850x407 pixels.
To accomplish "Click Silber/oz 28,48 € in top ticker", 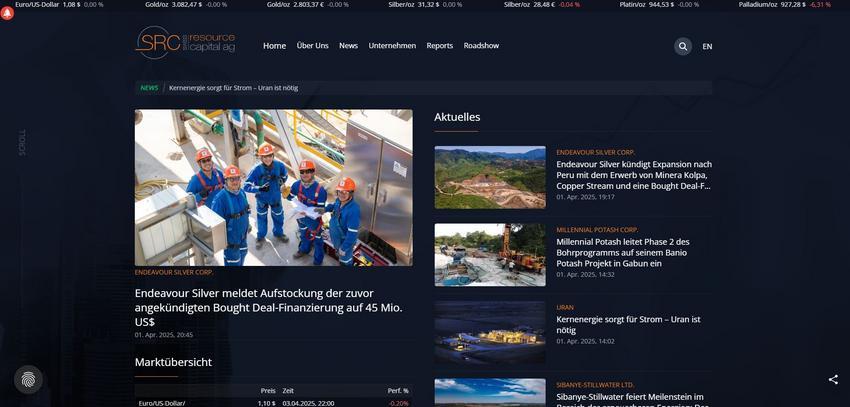I will [542, 4].
